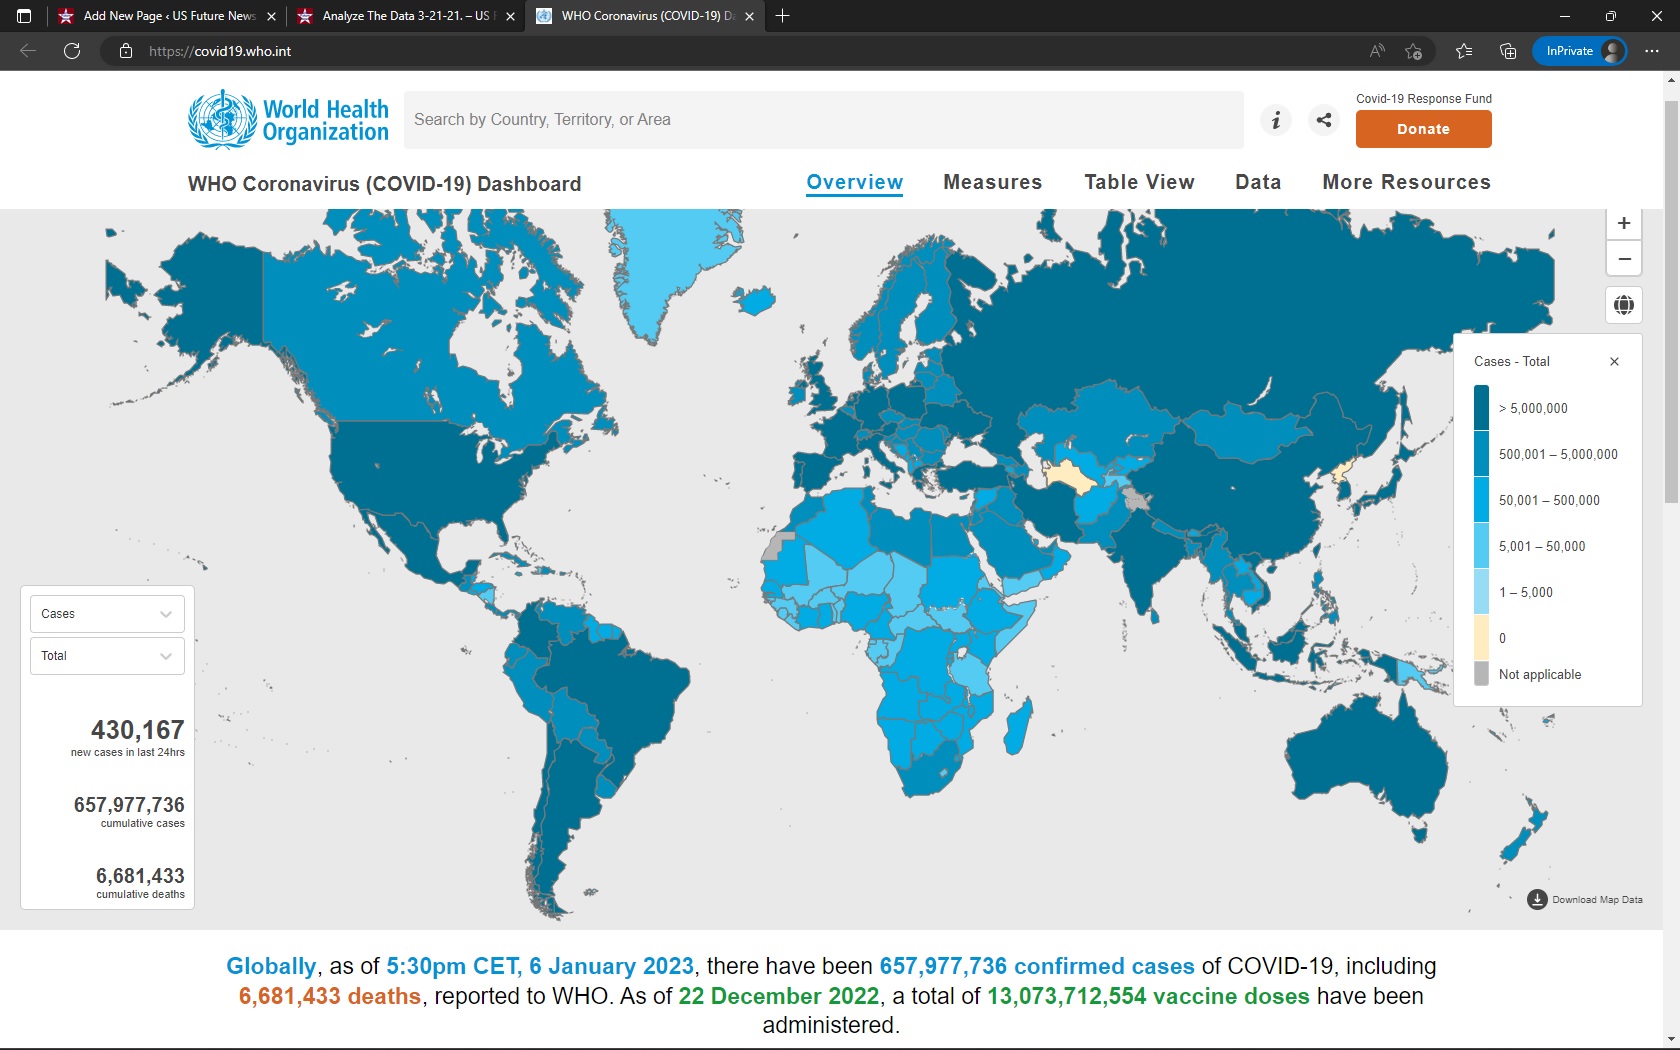Close the Cases - Total legend
1680x1050 pixels.
pyautogui.click(x=1614, y=362)
